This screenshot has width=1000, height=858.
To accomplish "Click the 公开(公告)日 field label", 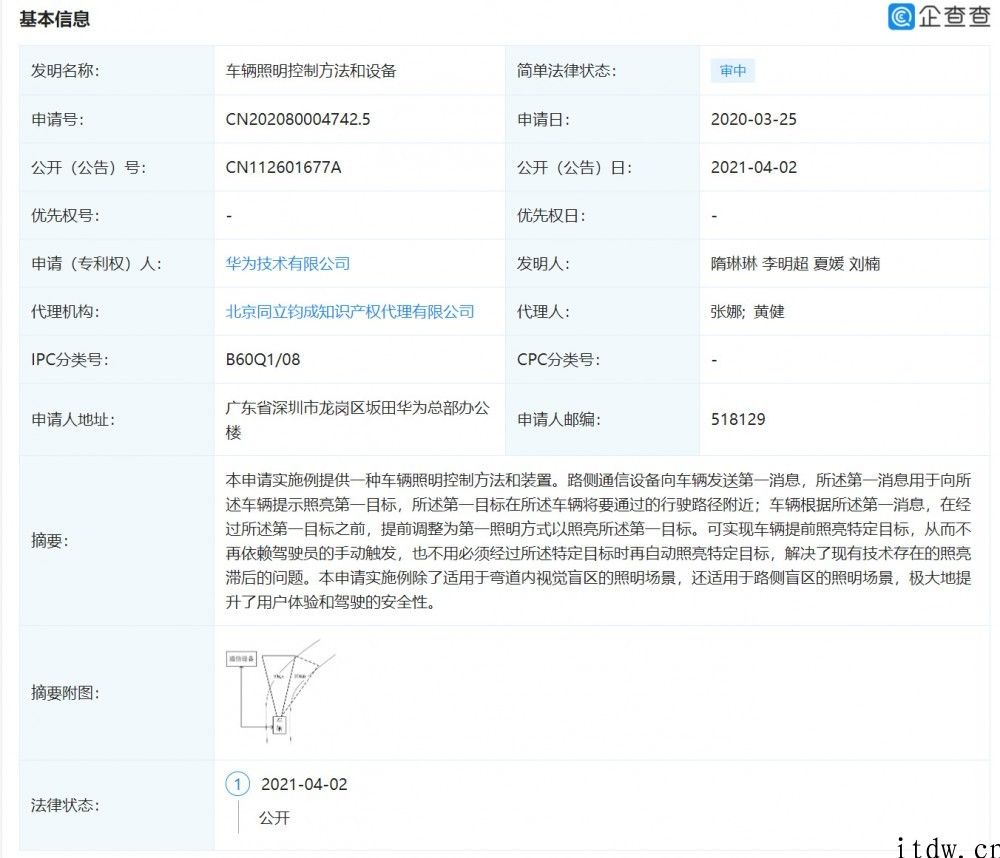I will click(x=574, y=168).
